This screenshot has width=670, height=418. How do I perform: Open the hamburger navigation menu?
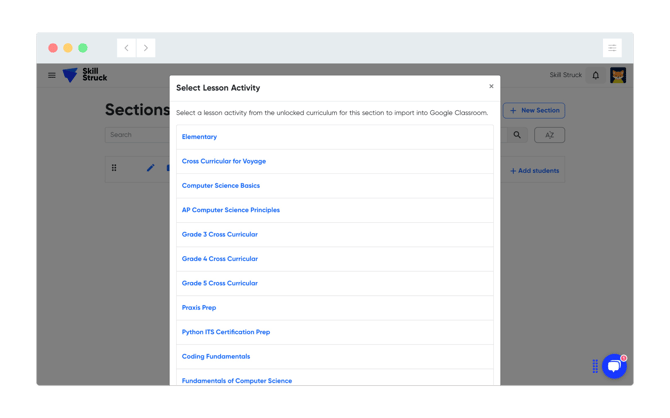coord(52,75)
